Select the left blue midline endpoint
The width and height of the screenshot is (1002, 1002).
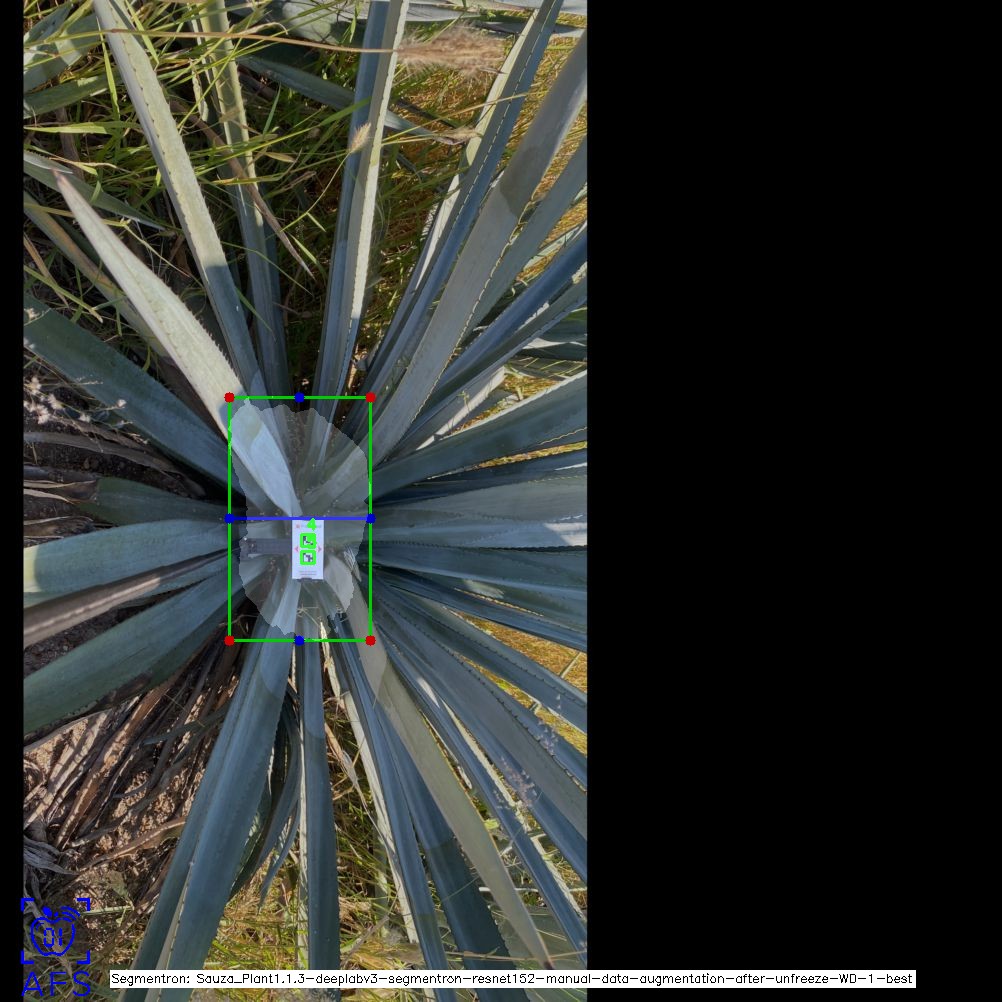[x=229, y=519]
